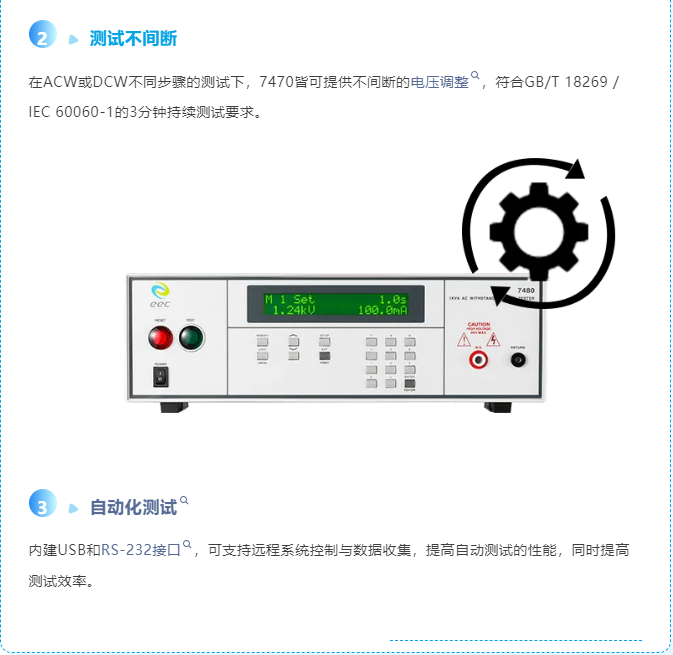Click the arrow icon beside 测试不间断
The height and width of the screenshot is (655, 673).
tap(73, 39)
